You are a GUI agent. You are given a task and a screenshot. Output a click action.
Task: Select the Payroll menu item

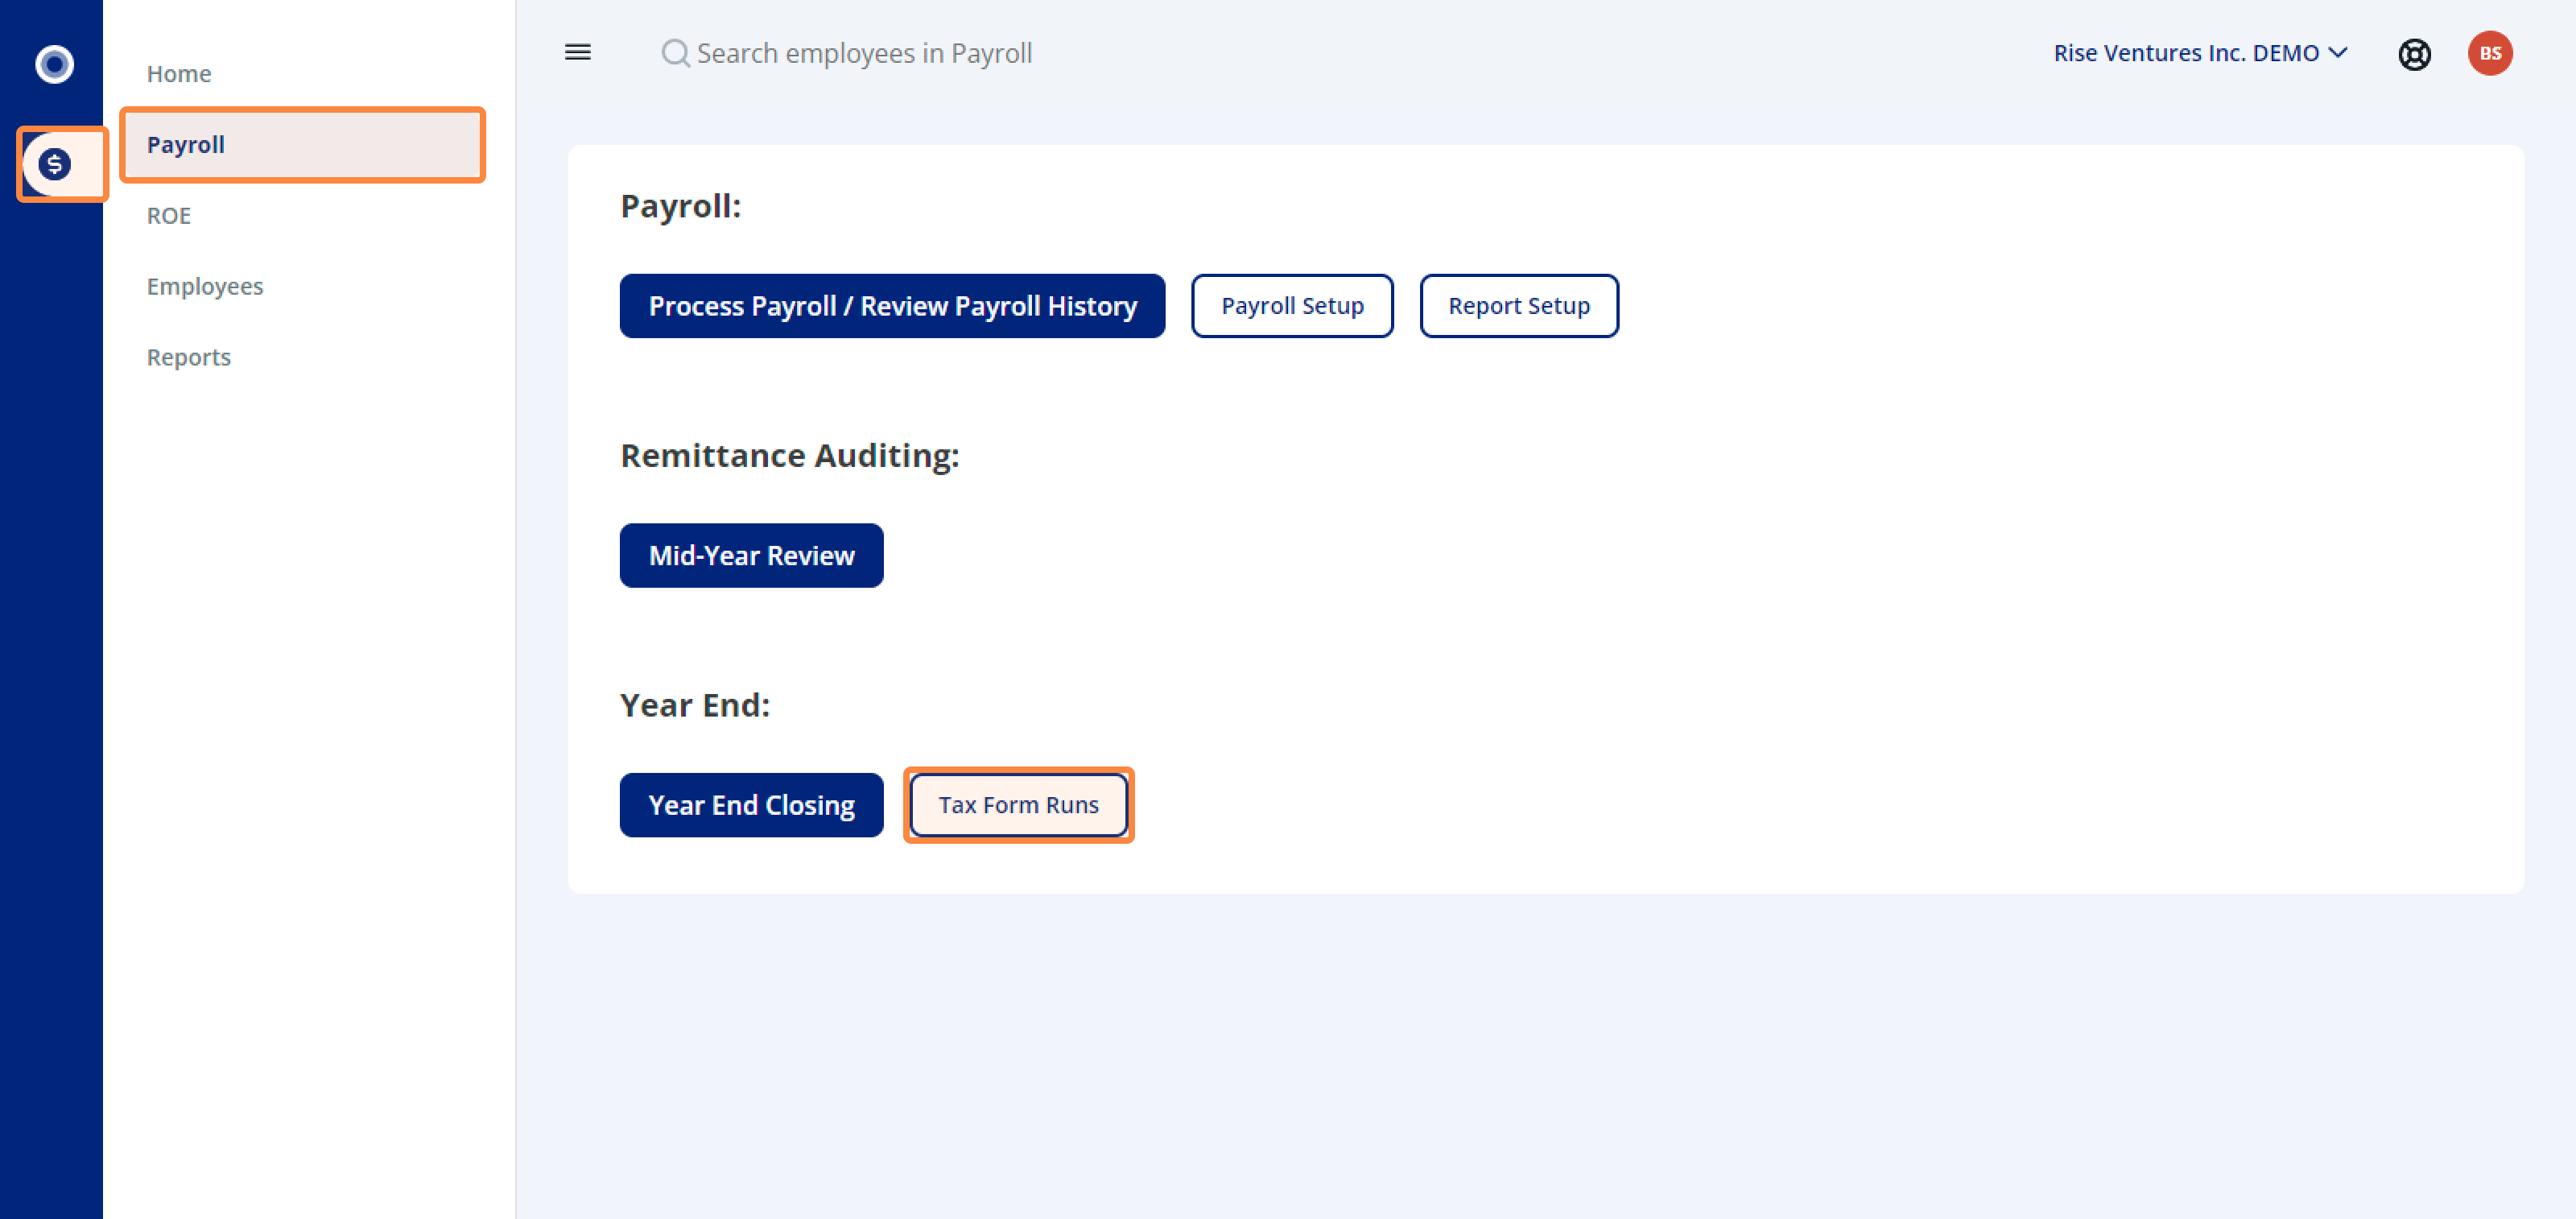pos(299,145)
